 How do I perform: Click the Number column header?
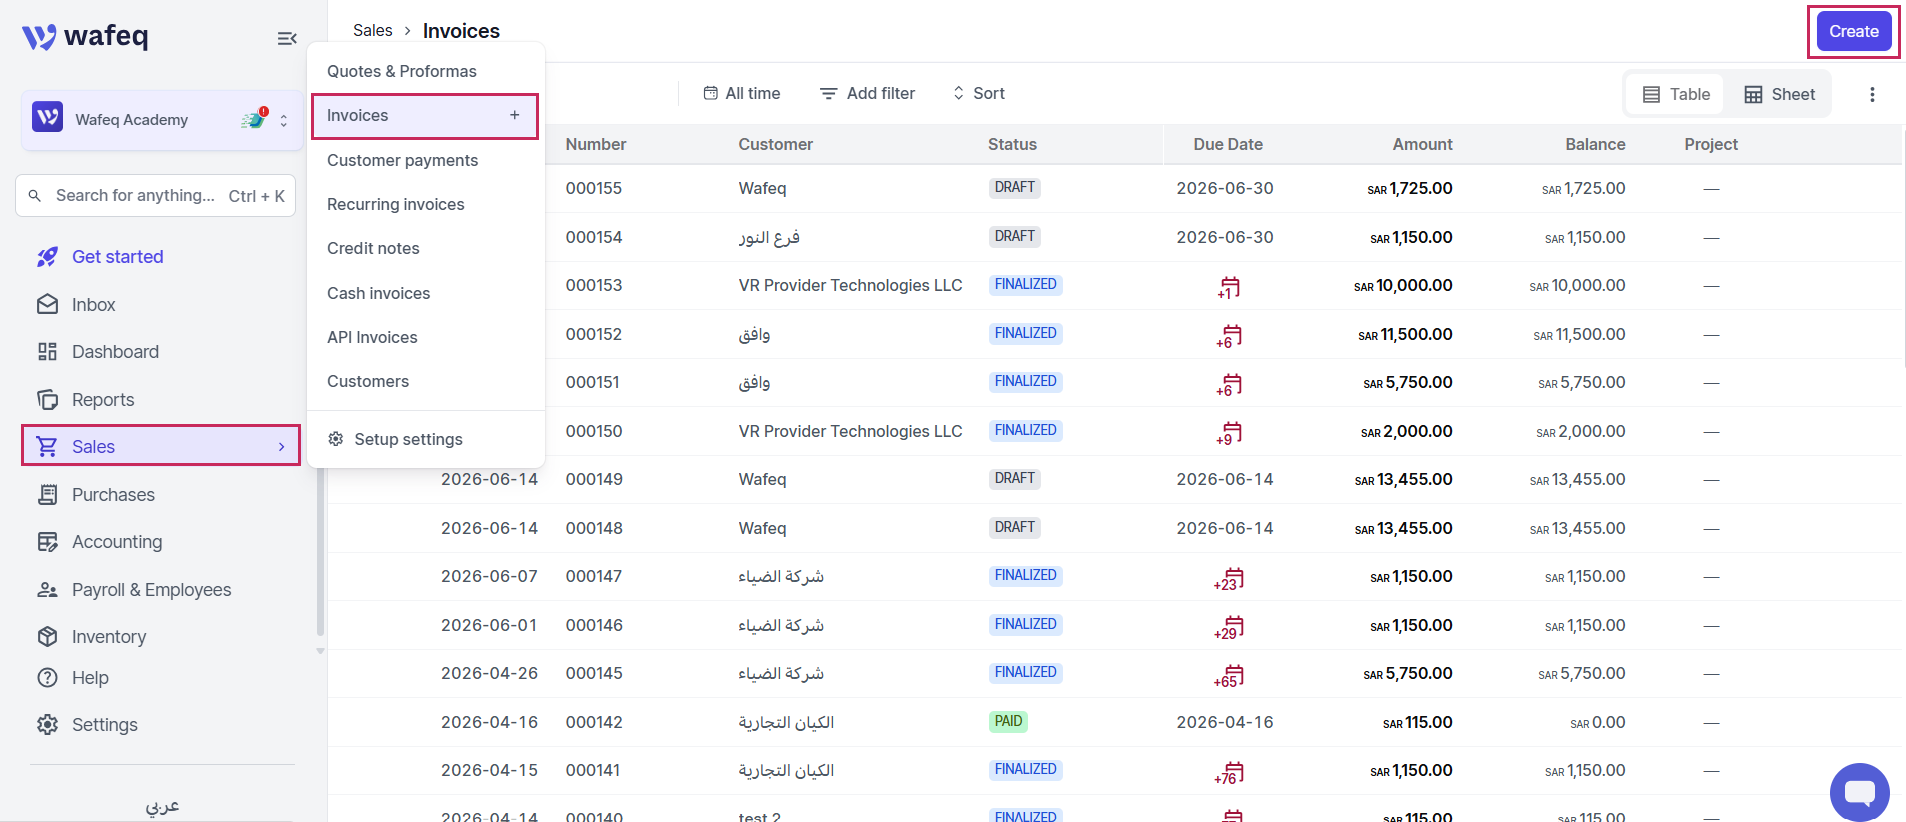596,144
